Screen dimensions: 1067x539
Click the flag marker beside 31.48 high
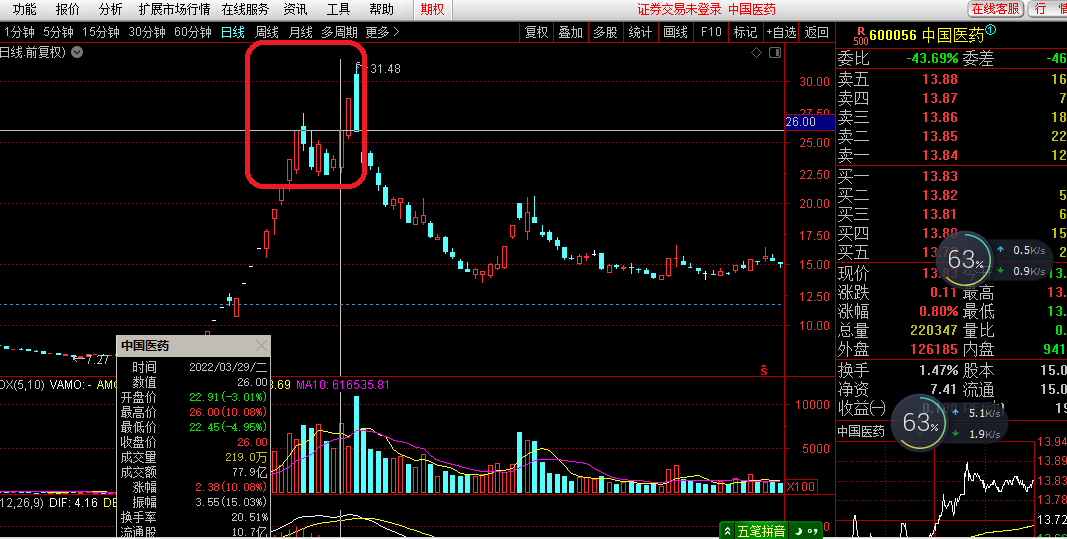click(x=359, y=65)
